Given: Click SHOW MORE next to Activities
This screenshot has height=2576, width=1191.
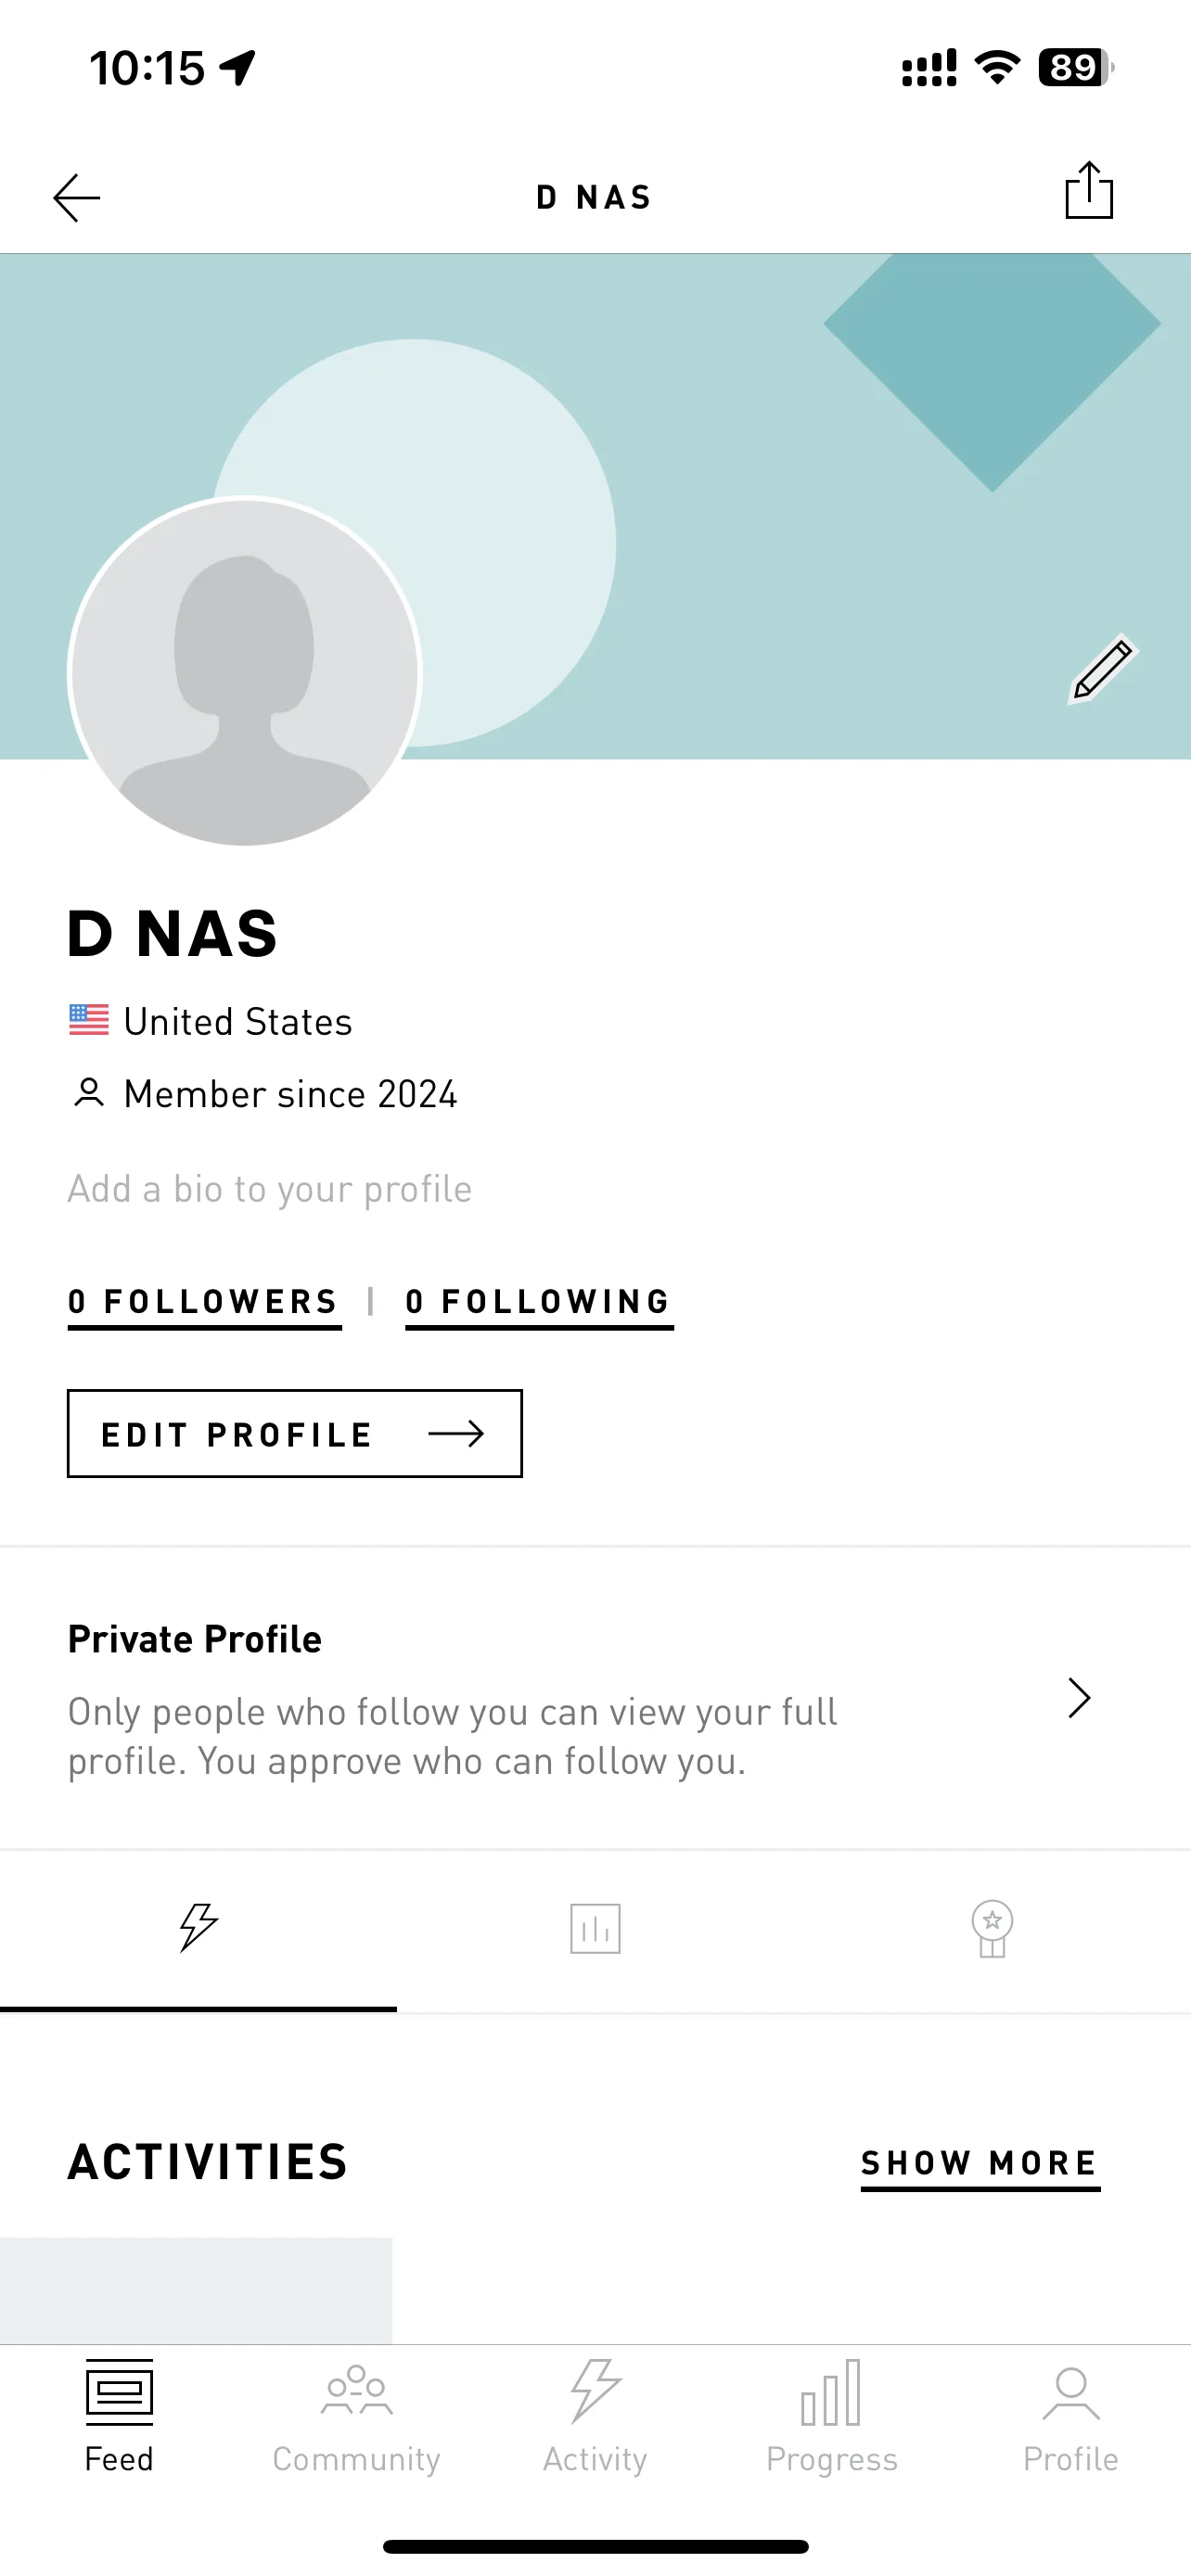Looking at the screenshot, I should coord(980,2165).
